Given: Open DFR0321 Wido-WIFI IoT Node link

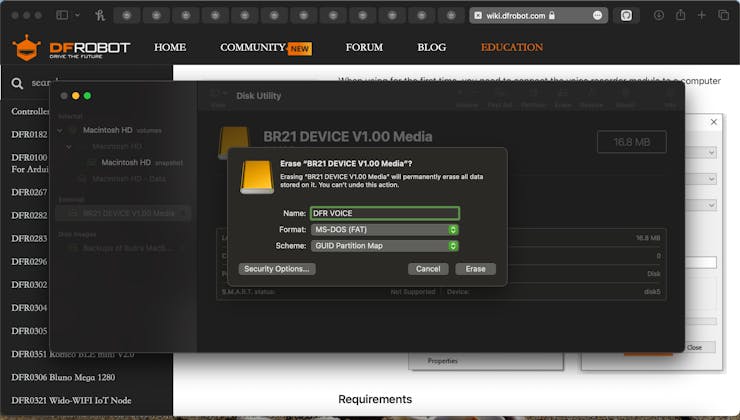Looking at the screenshot, I should [x=71, y=400].
